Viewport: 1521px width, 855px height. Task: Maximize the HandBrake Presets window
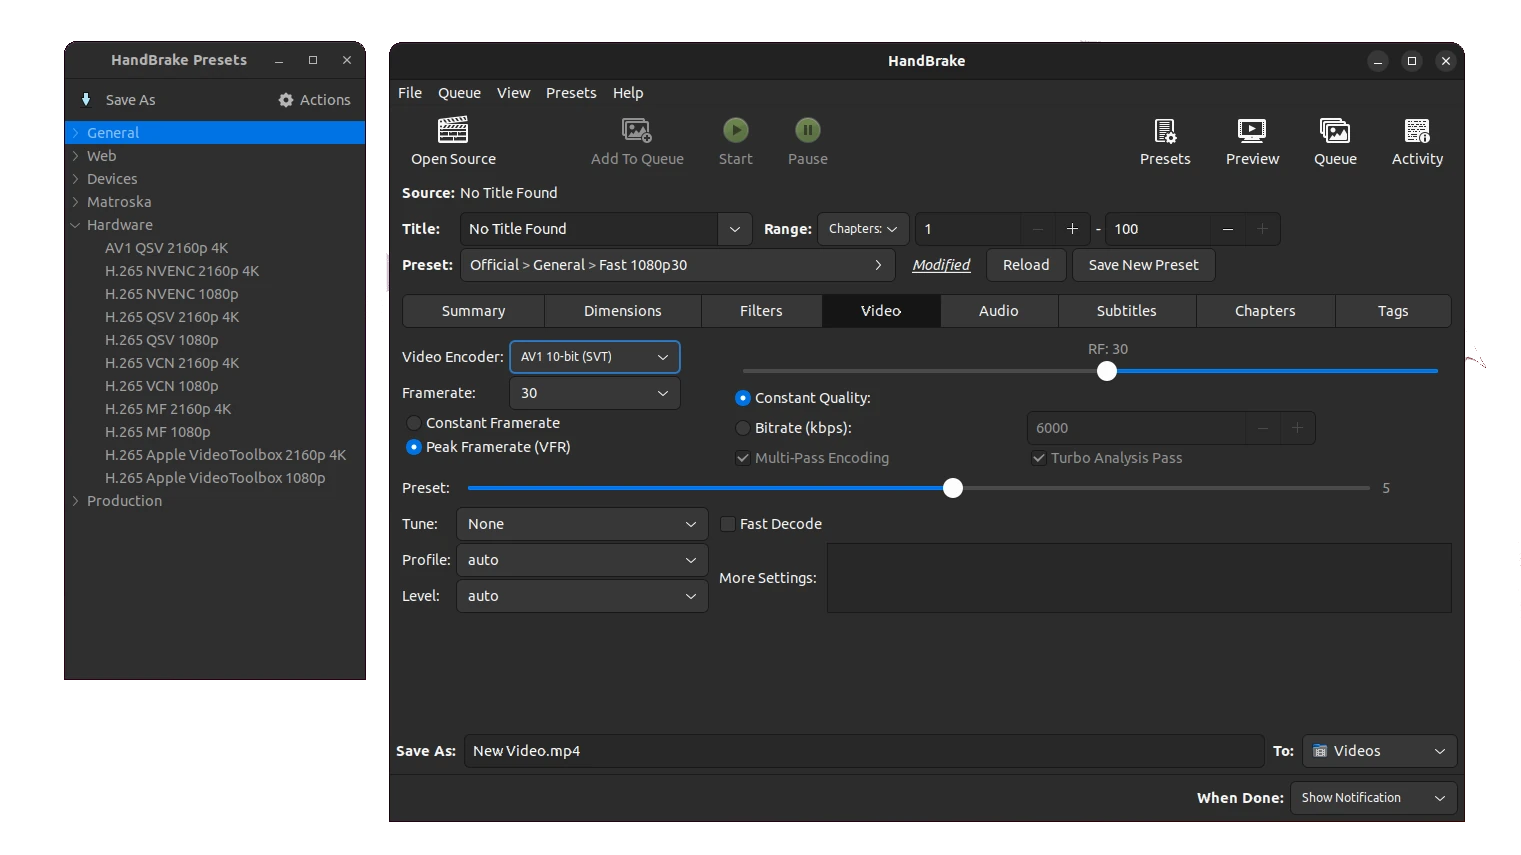313,61
